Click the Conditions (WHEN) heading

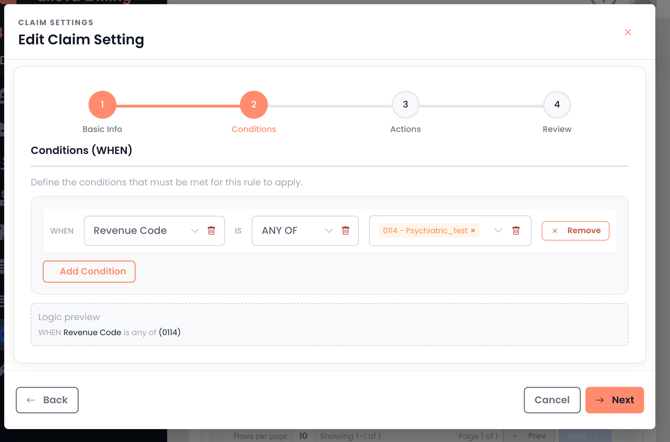pos(81,151)
